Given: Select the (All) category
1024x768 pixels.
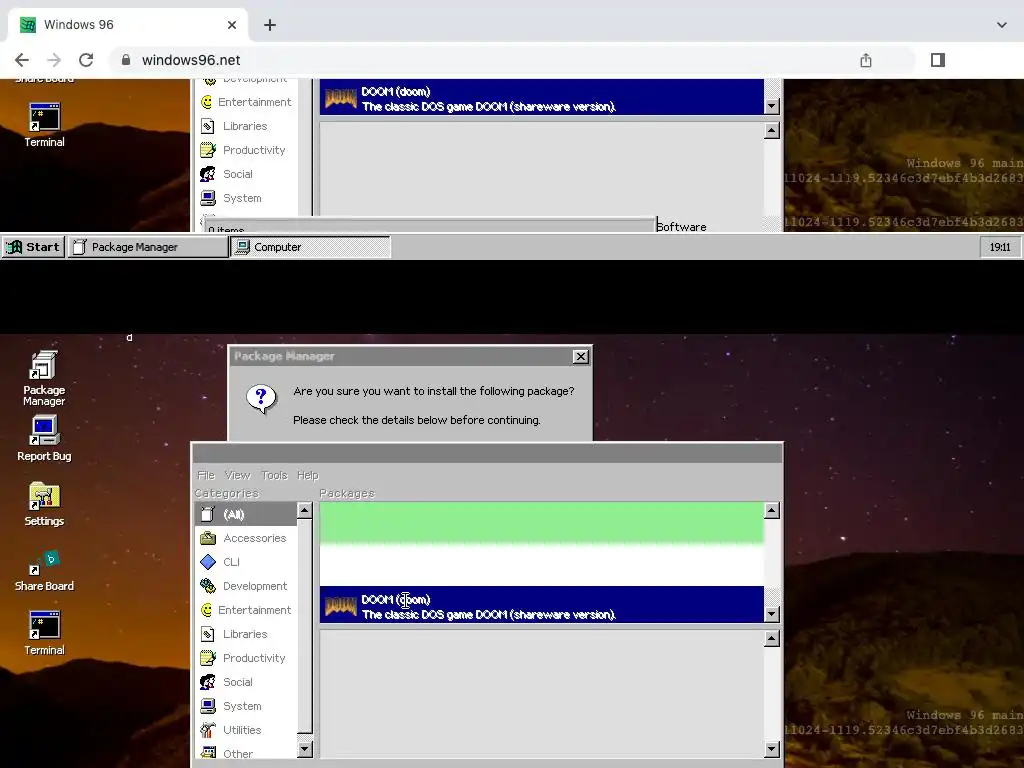Looking at the screenshot, I should [x=246, y=514].
